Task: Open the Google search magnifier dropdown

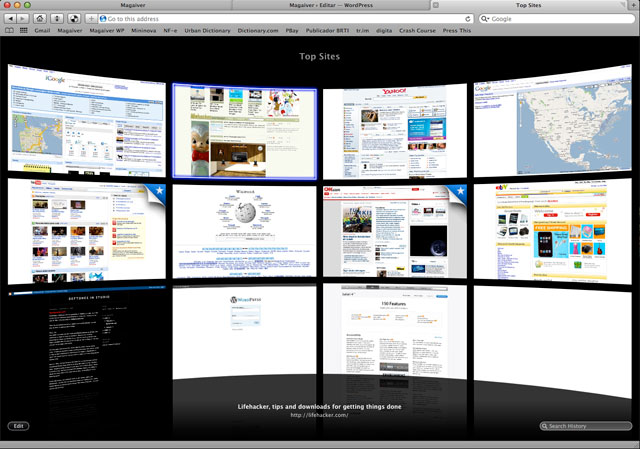Action: pyautogui.click(x=484, y=19)
